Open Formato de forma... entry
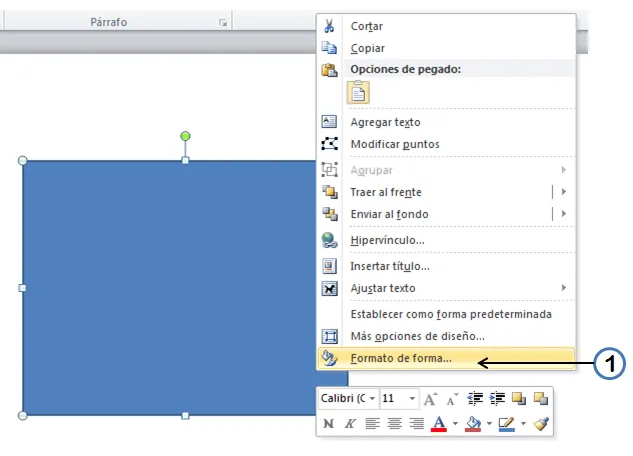The width and height of the screenshot is (633, 456). (446, 358)
